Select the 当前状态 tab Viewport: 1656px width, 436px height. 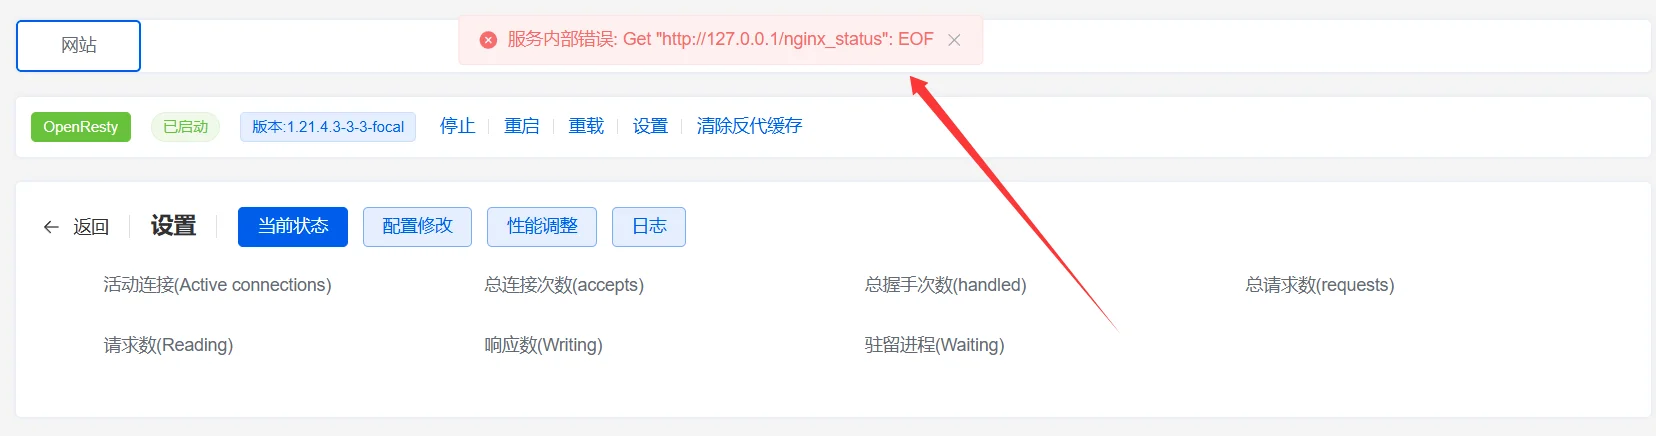click(293, 227)
